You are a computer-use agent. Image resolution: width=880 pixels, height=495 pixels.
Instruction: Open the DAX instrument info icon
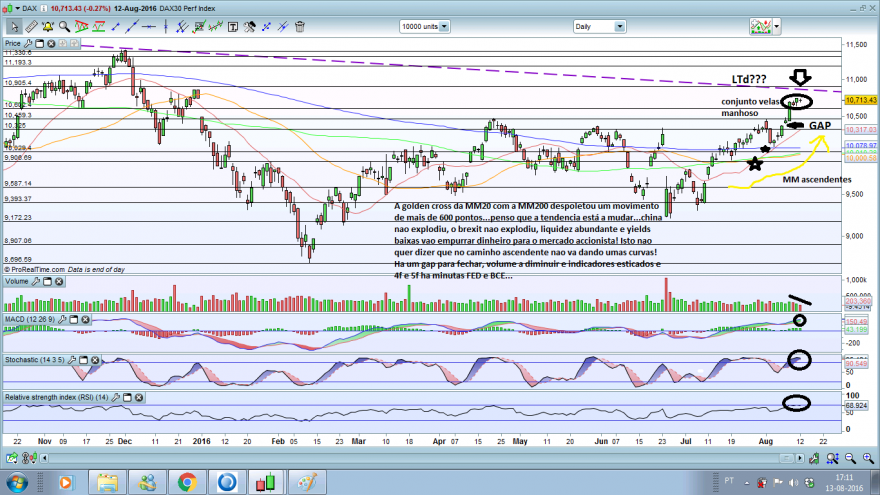pyautogui.click(x=44, y=8)
